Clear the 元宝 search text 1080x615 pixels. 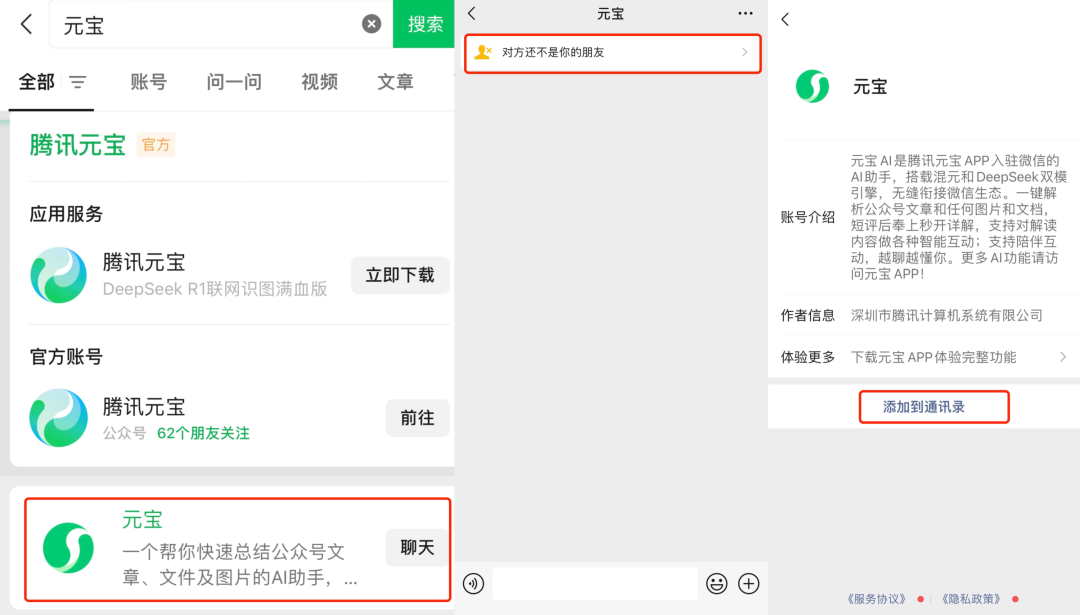point(371,24)
